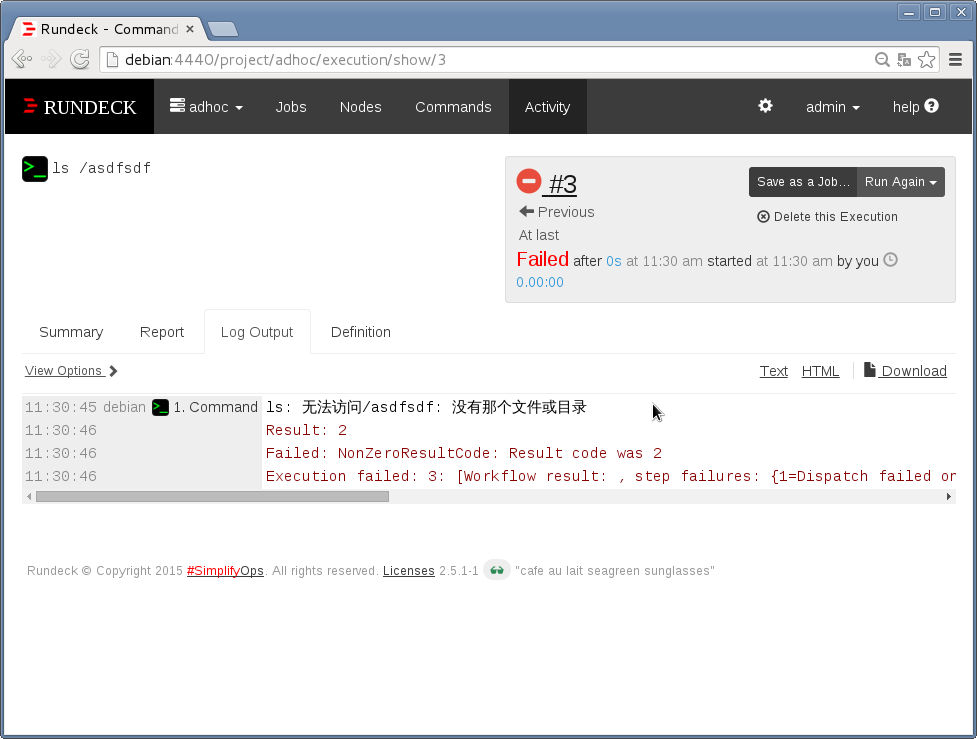Screen dimensions: 977x739
Task: Click the translate icon in address bar
Action: click(904, 60)
